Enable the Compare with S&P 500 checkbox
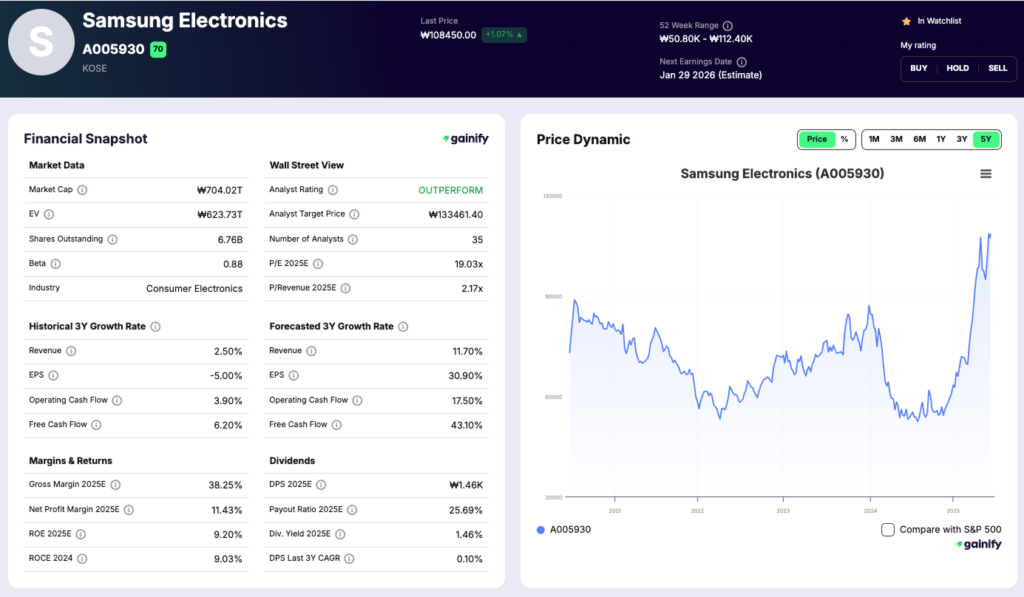The height and width of the screenshot is (597, 1024). coord(887,530)
